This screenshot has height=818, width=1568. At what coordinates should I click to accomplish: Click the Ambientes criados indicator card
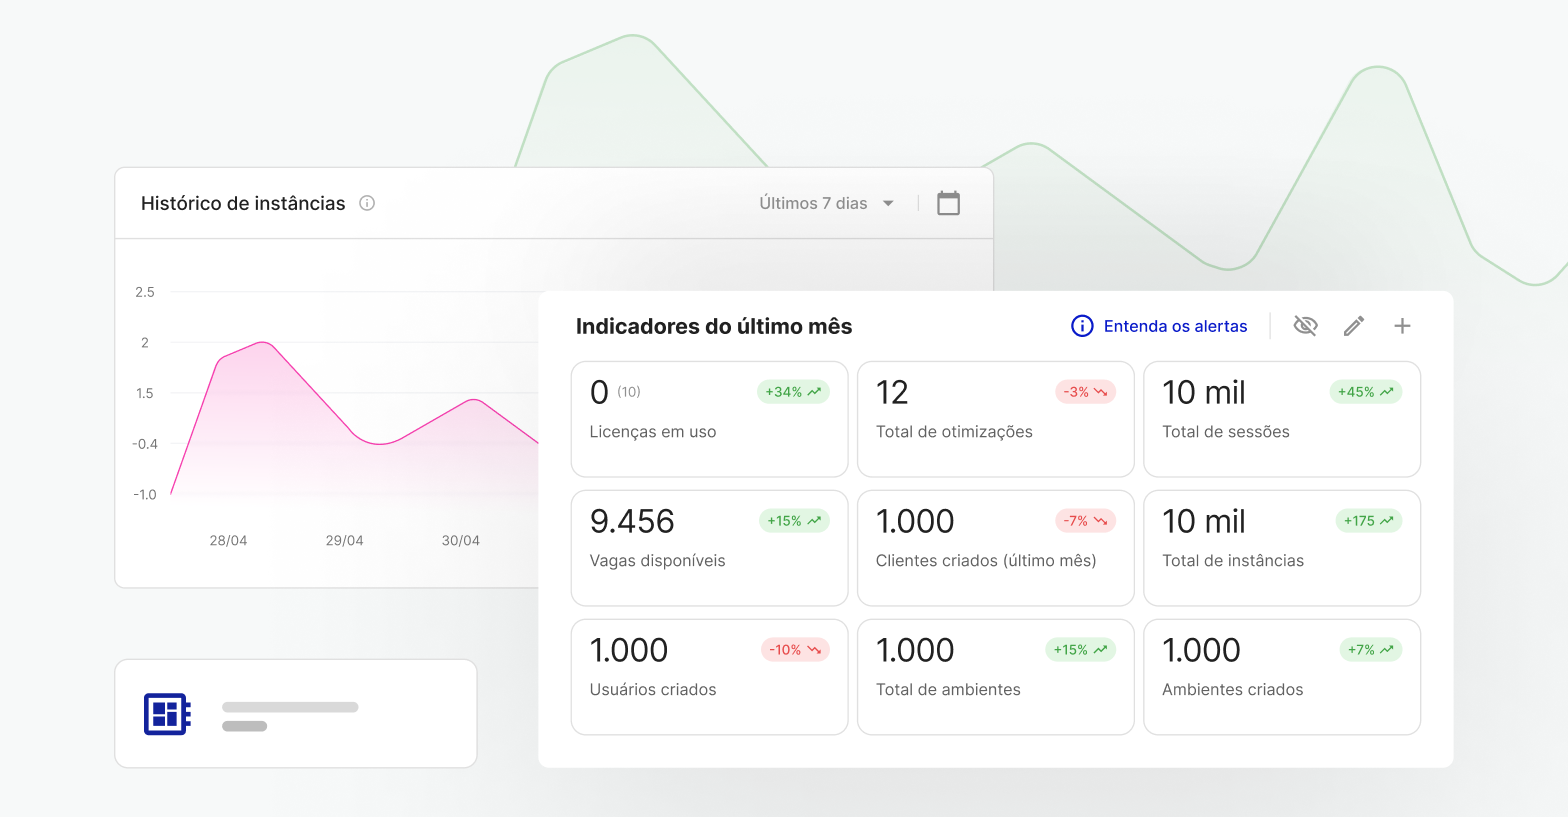pyautogui.click(x=1281, y=677)
